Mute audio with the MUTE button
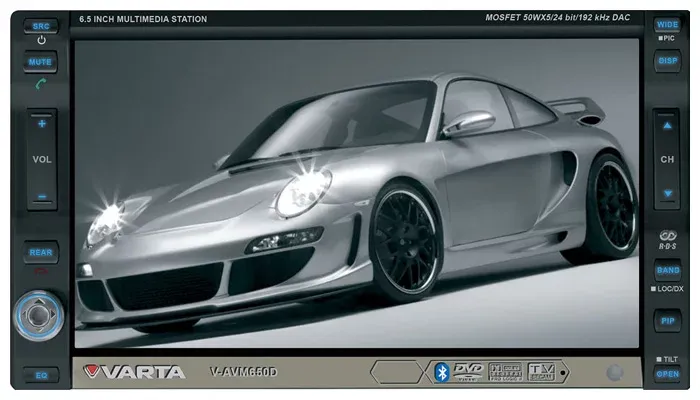This screenshot has height=400, width=700. 40,62
